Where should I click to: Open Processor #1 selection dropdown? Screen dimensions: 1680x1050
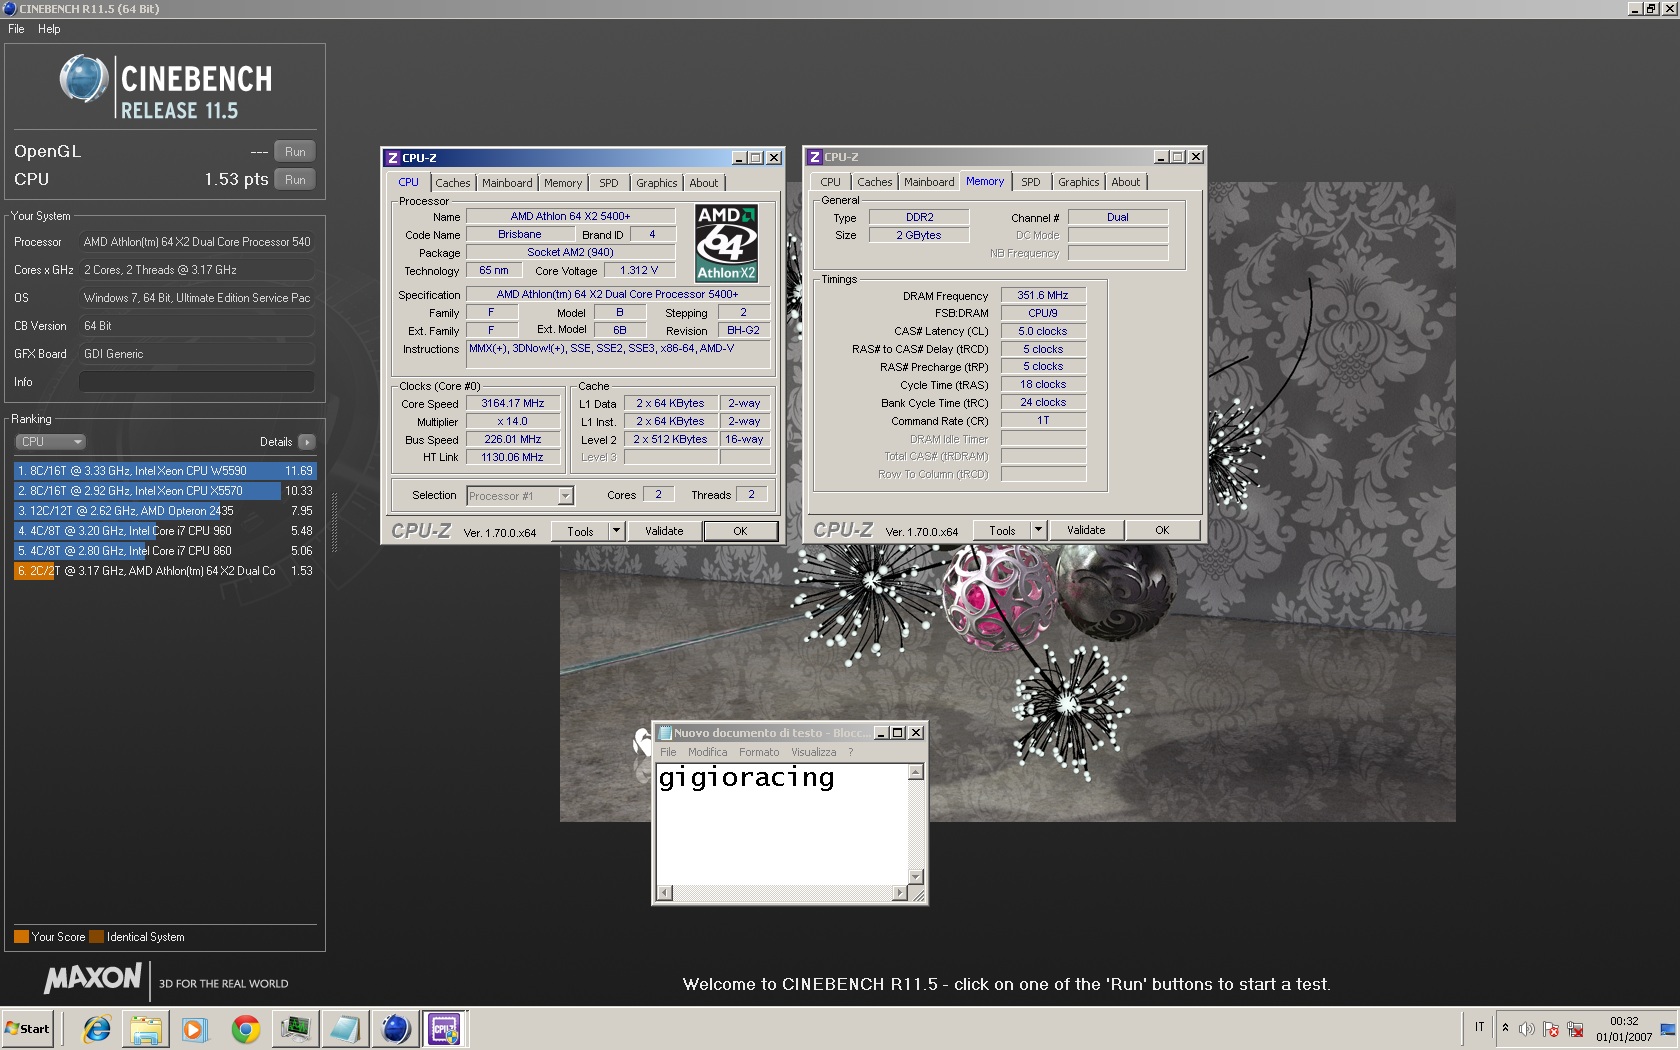(520, 496)
